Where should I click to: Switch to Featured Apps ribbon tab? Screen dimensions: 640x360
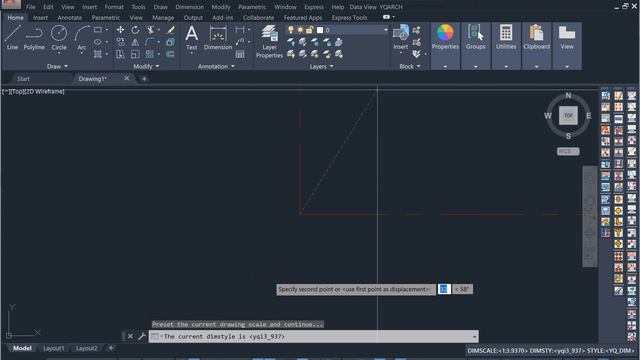point(303,18)
